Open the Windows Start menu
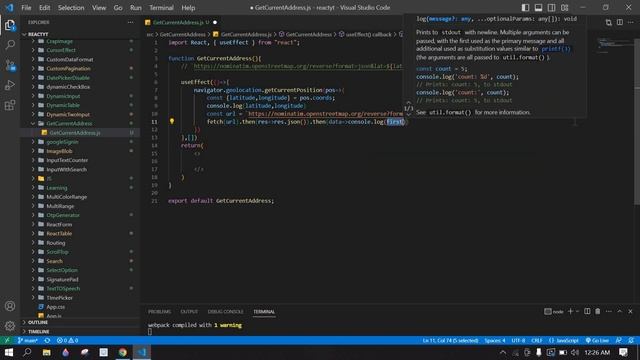This screenshot has height=360, width=640. 8,352
